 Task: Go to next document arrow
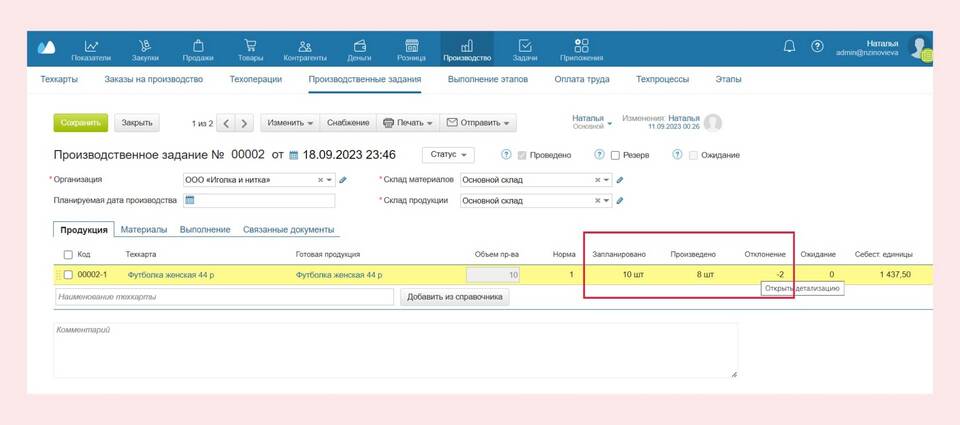(244, 123)
